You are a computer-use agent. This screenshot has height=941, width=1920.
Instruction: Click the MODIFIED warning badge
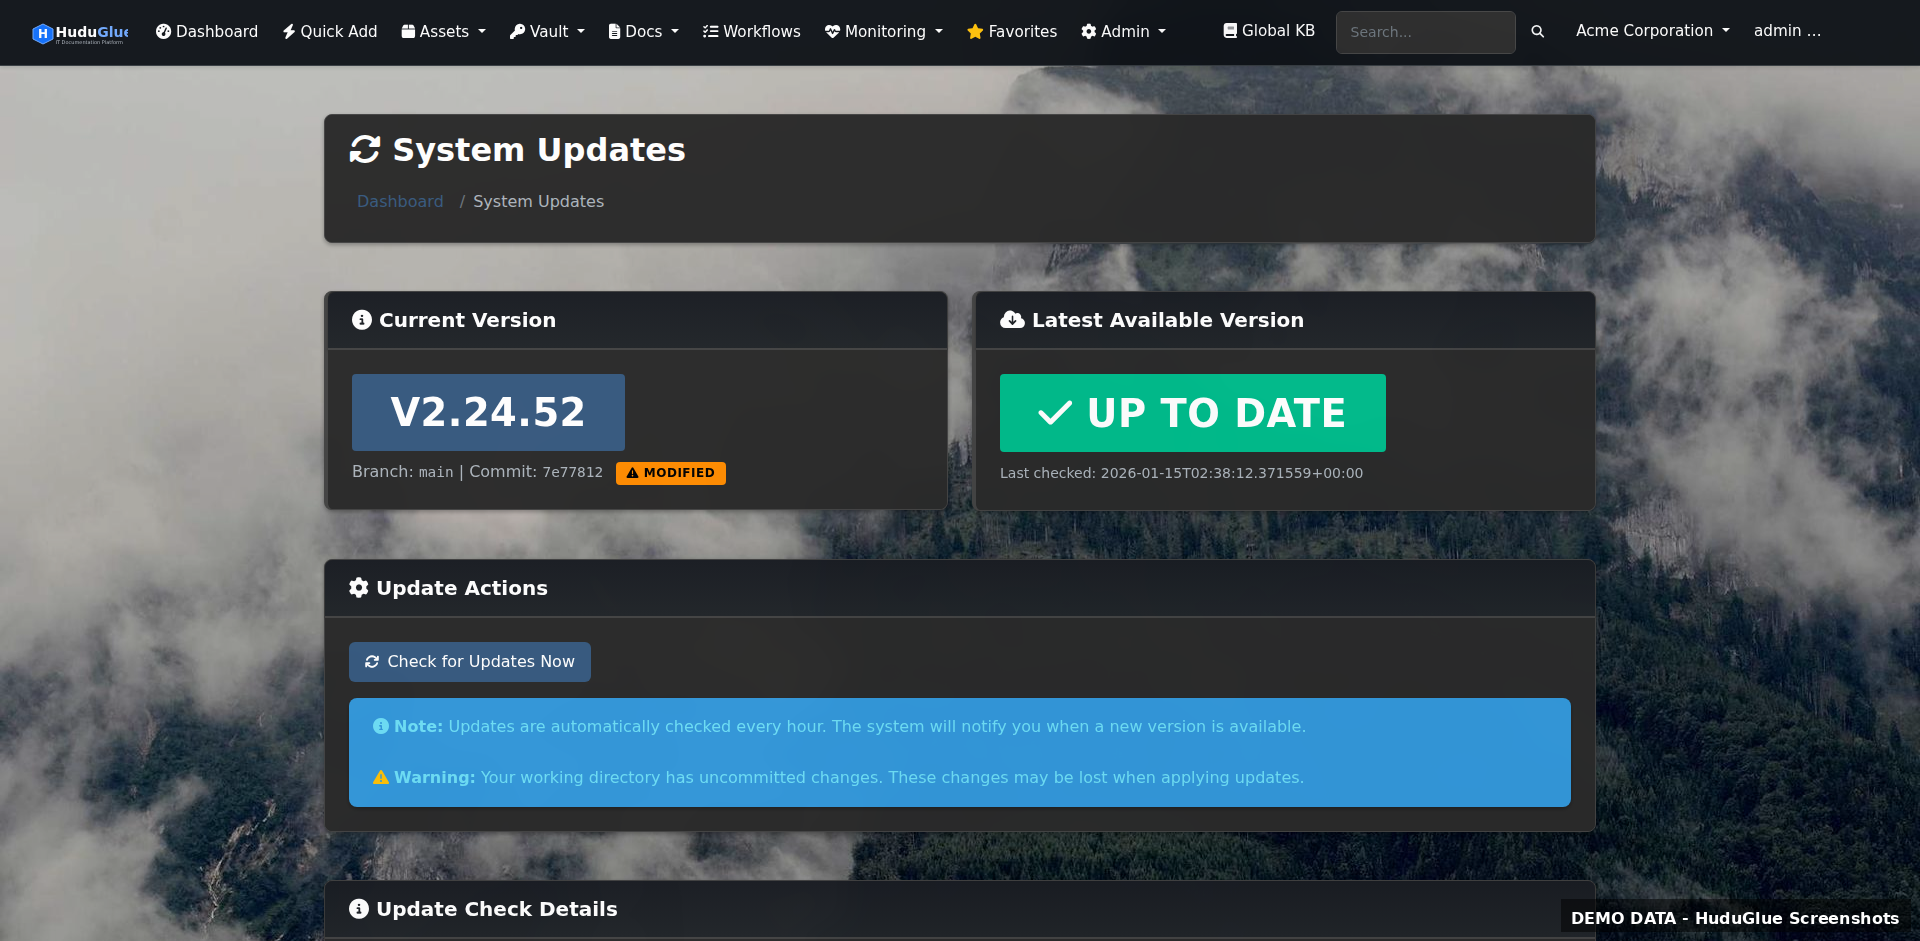pos(670,473)
